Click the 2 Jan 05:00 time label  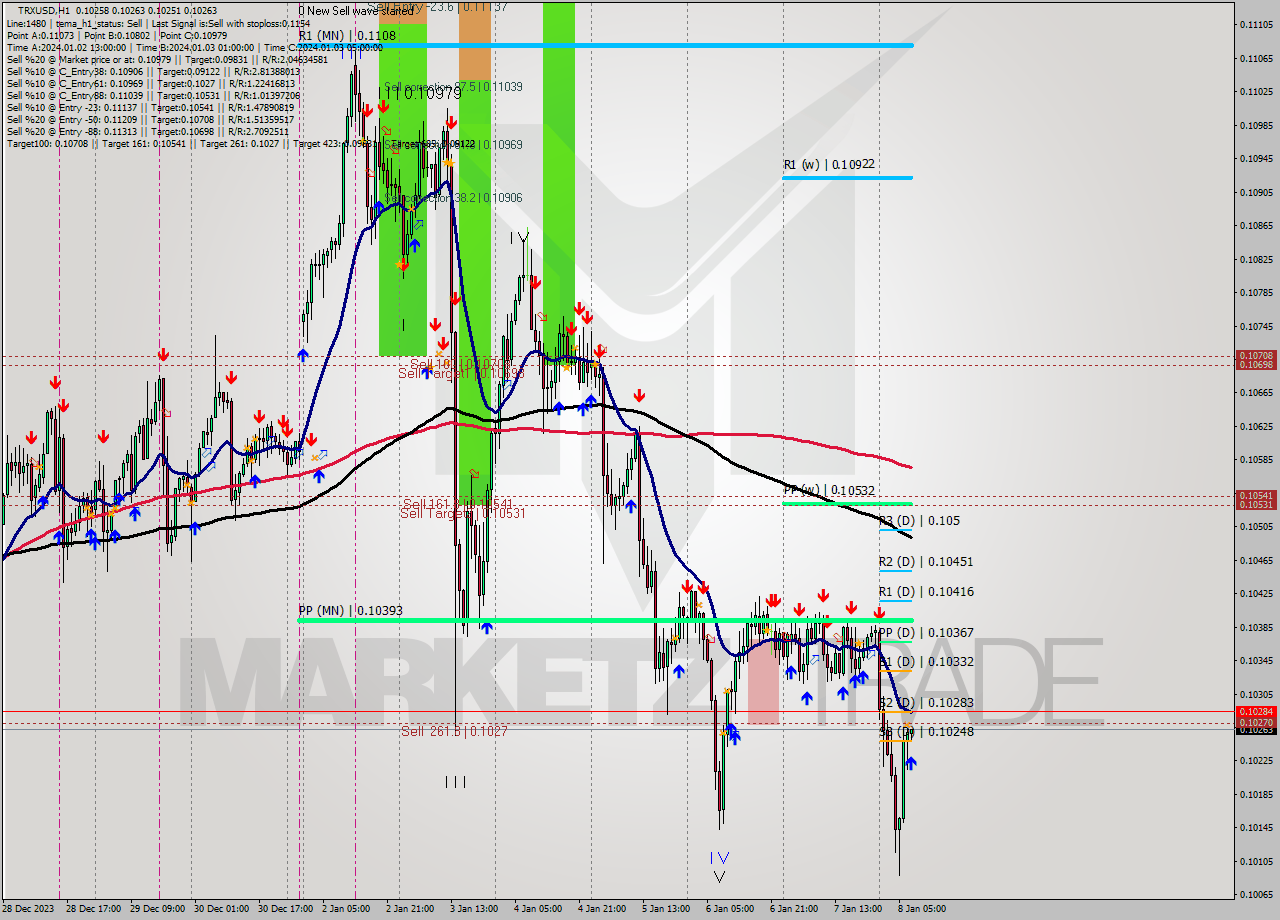click(347, 909)
